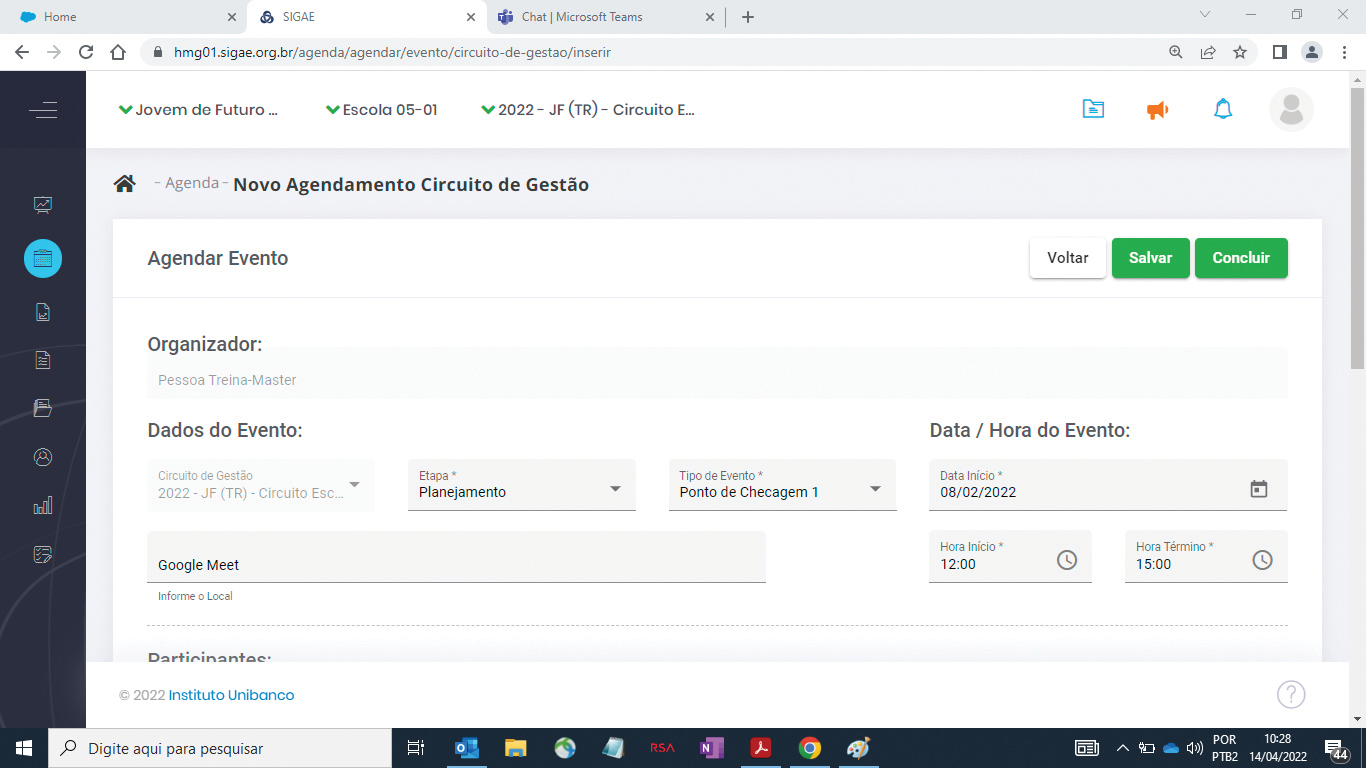Click the blue messages folder header icon
This screenshot has width=1366, height=768.
pos(1093,109)
